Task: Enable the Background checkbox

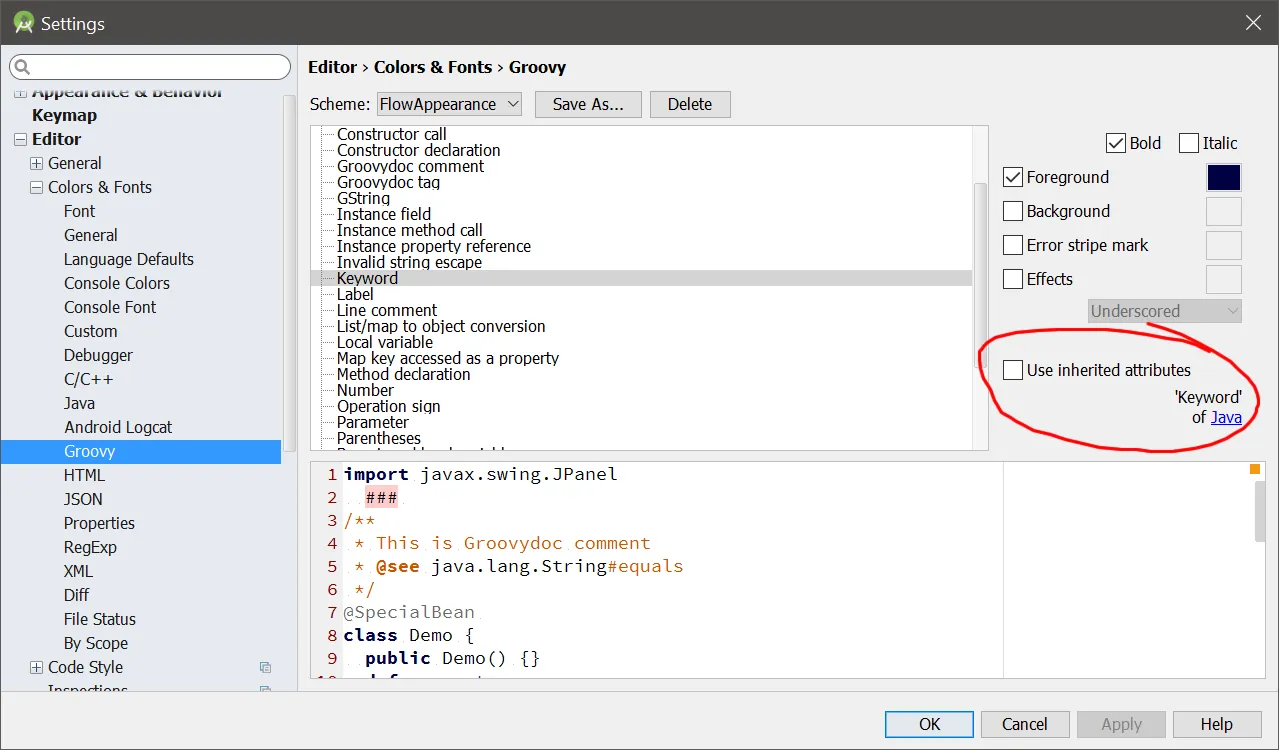Action: (x=1013, y=211)
